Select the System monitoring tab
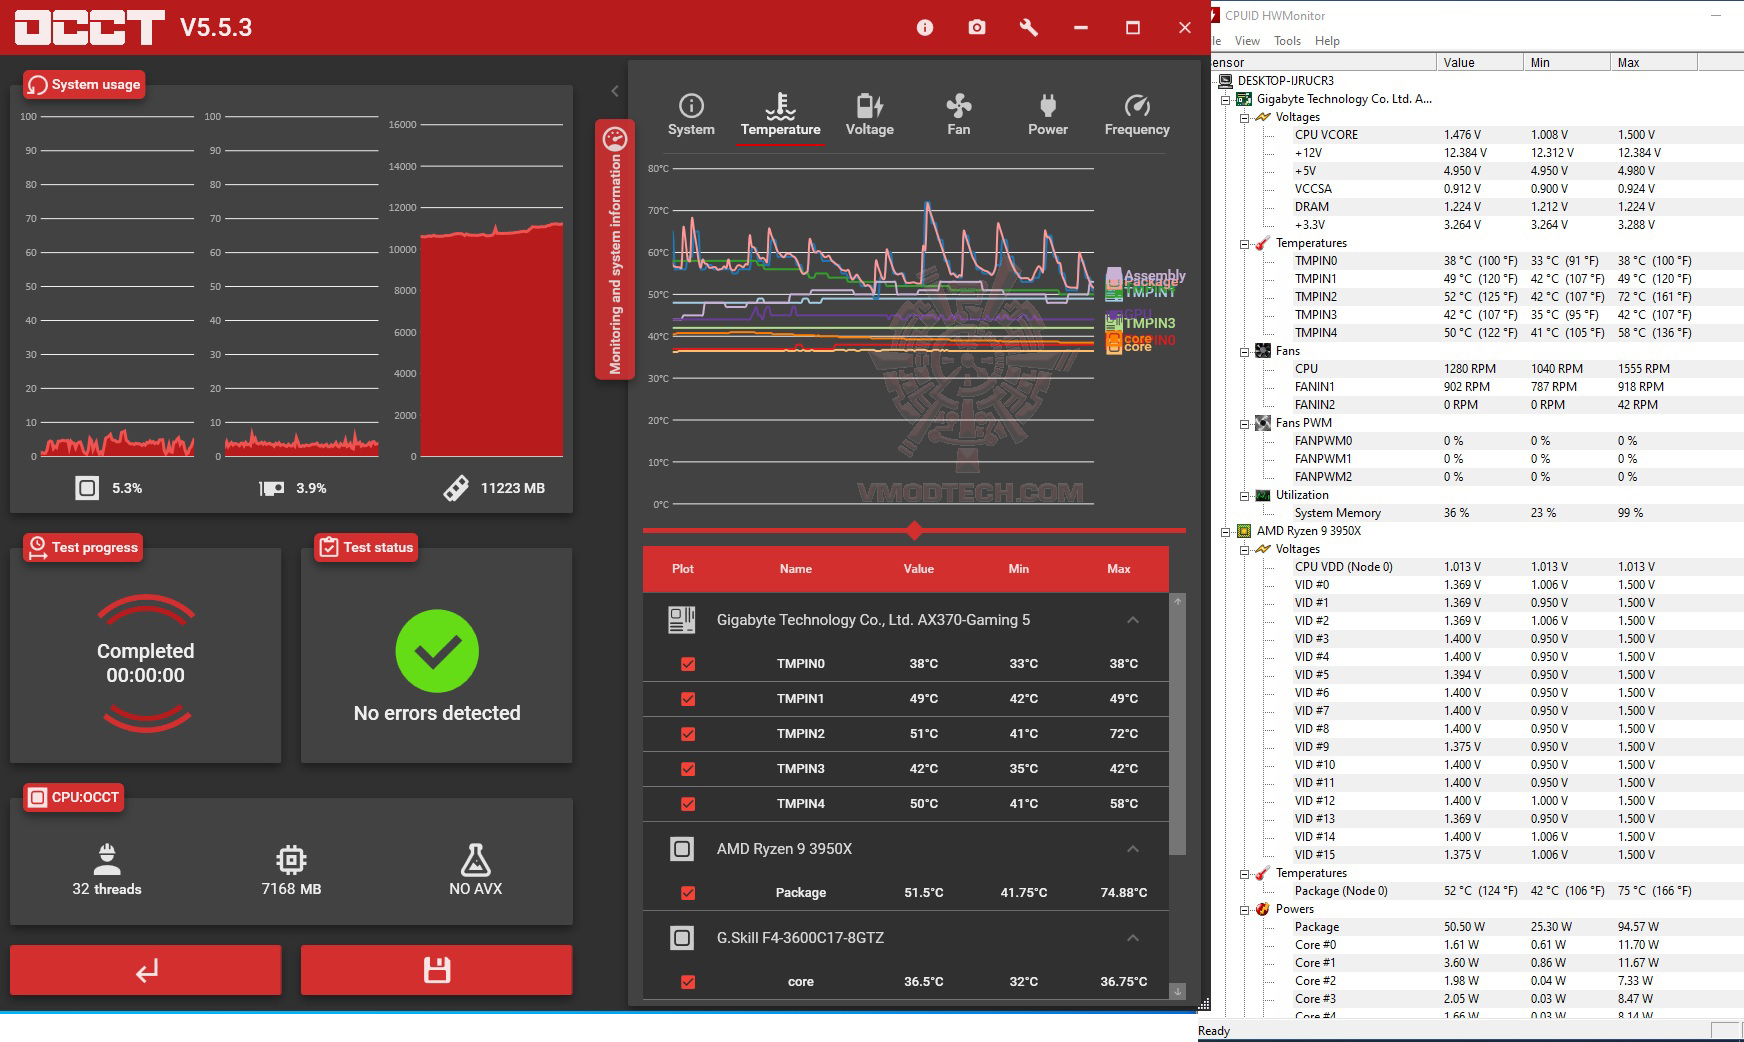This screenshot has width=1744, height=1042. [691, 115]
